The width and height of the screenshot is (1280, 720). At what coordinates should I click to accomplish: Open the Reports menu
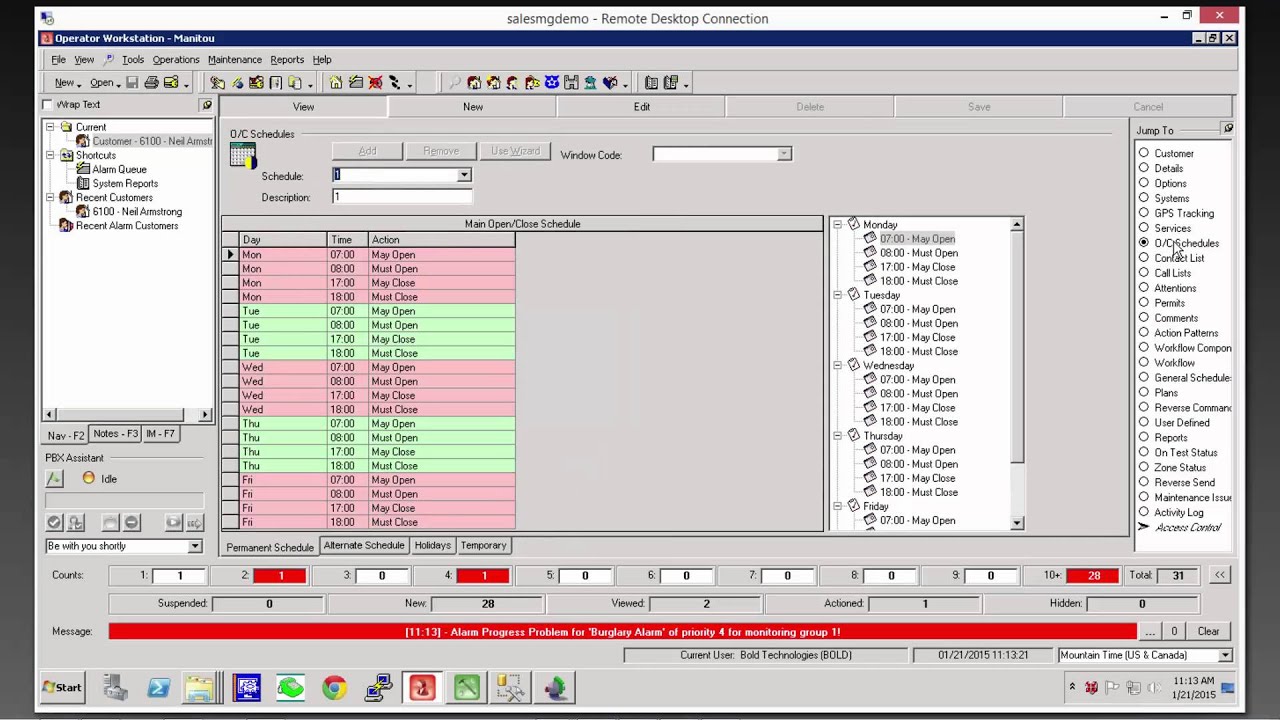click(287, 60)
